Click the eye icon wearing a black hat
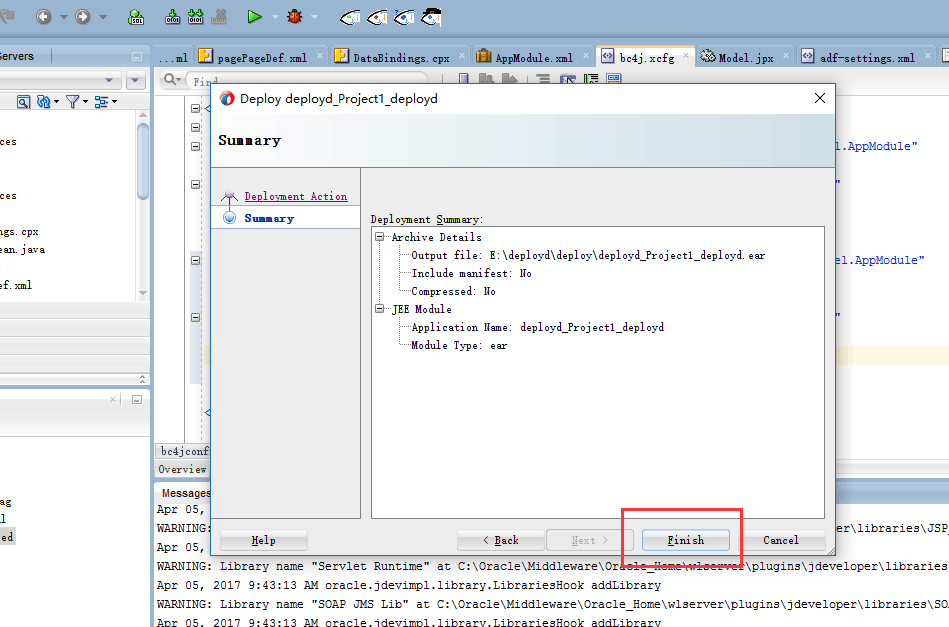Viewport: 949px width, 627px height. coord(431,17)
